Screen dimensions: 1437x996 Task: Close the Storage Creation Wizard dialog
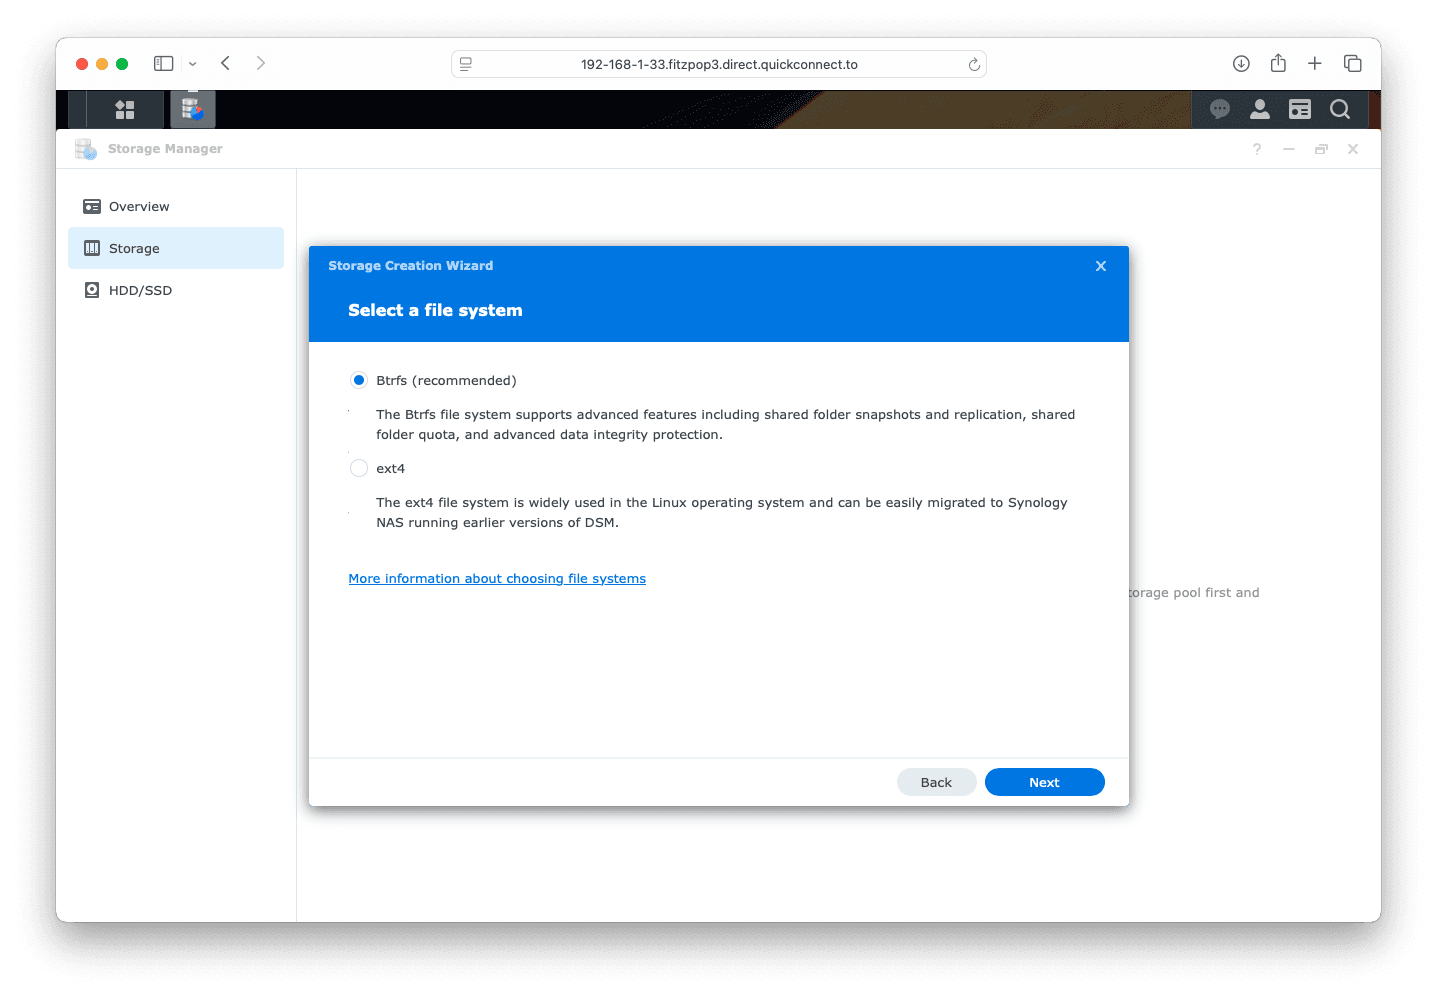1100,266
